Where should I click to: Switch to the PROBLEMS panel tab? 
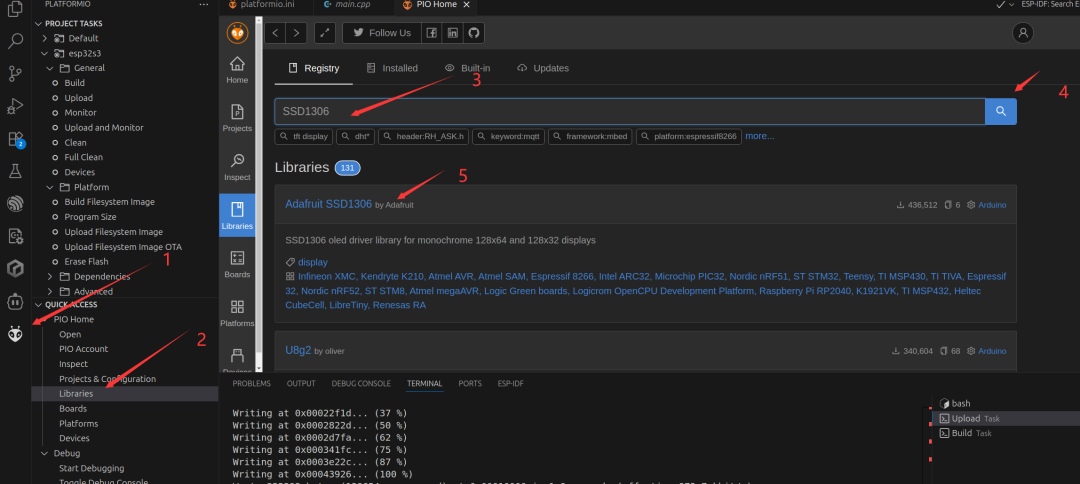tap(251, 383)
